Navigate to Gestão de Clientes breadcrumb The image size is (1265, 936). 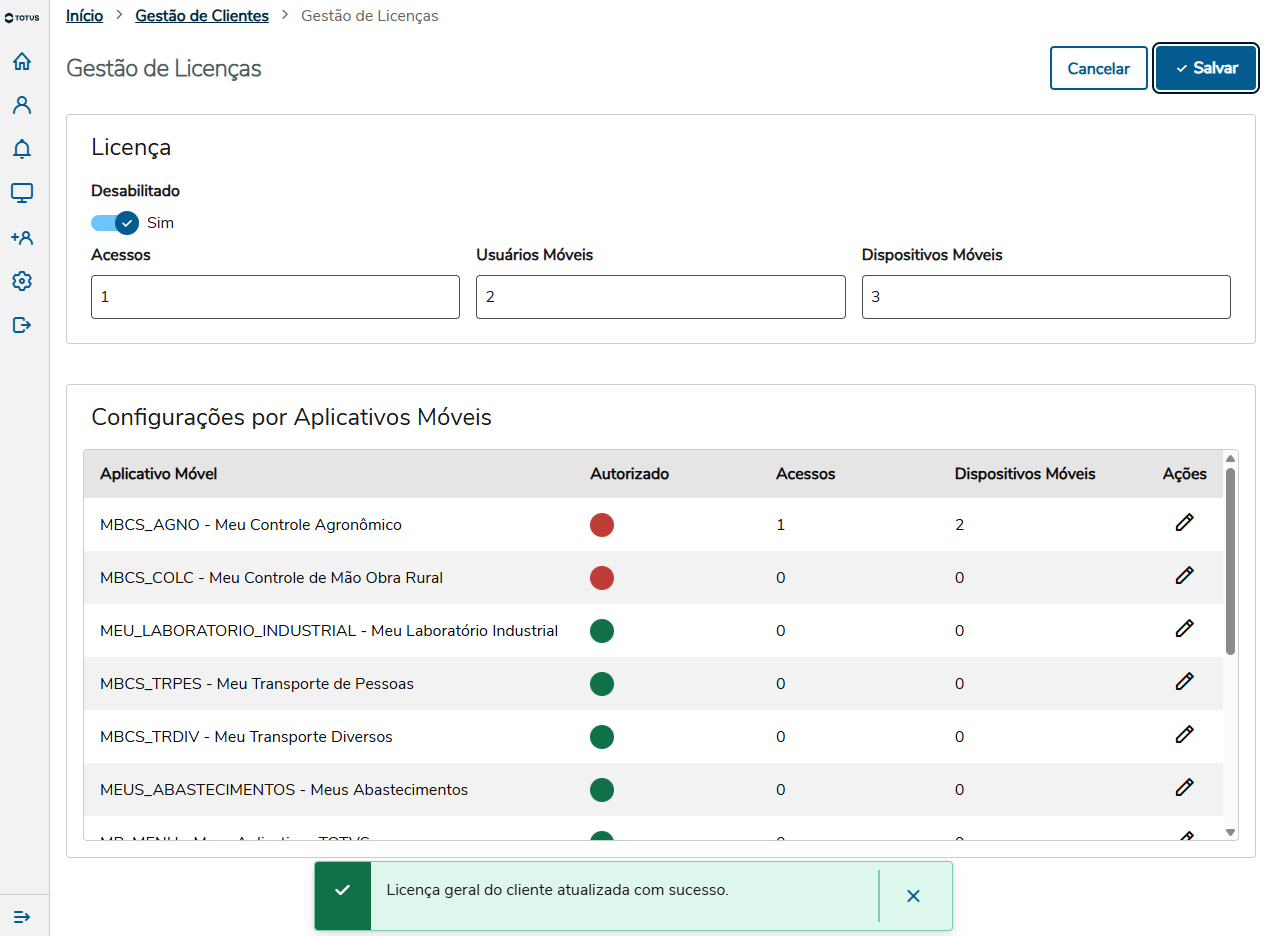pos(202,16)
